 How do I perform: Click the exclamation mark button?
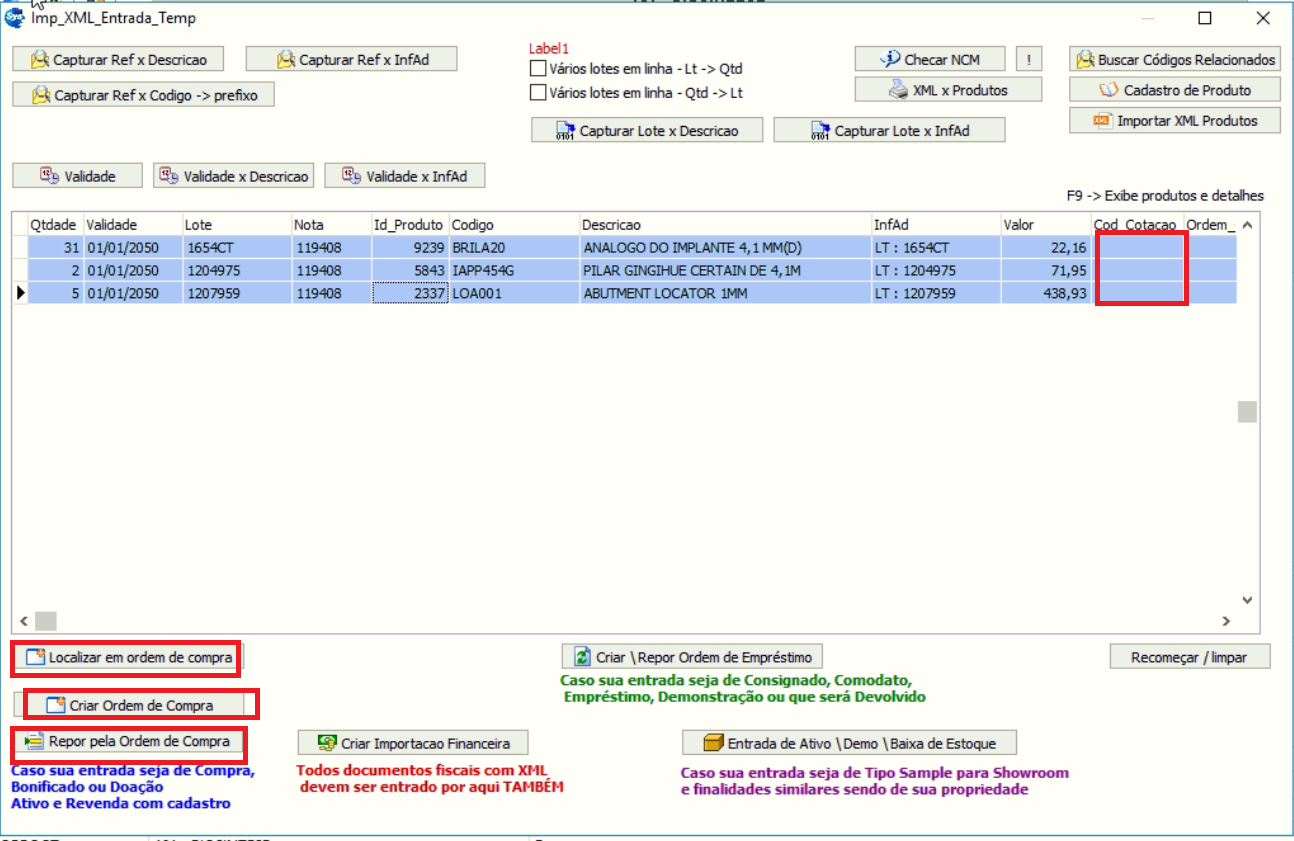tap(1029, 60)
